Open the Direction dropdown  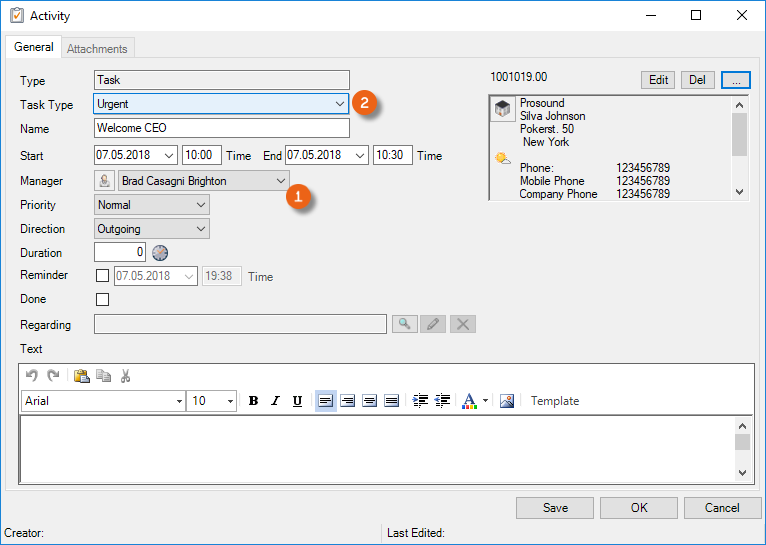pyautogui.click(x=200, y=229)
